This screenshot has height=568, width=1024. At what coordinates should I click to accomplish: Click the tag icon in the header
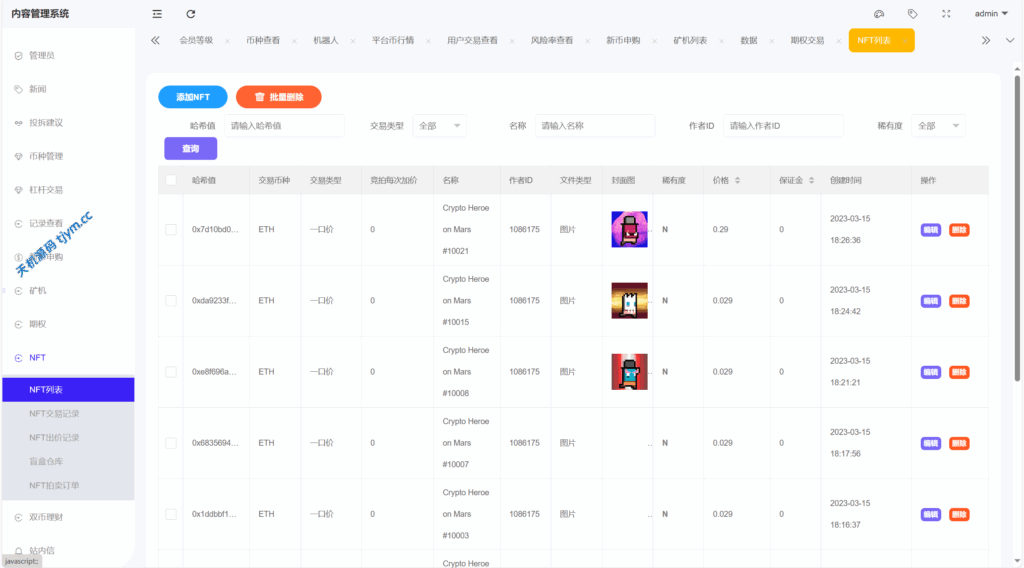(912, 14)
